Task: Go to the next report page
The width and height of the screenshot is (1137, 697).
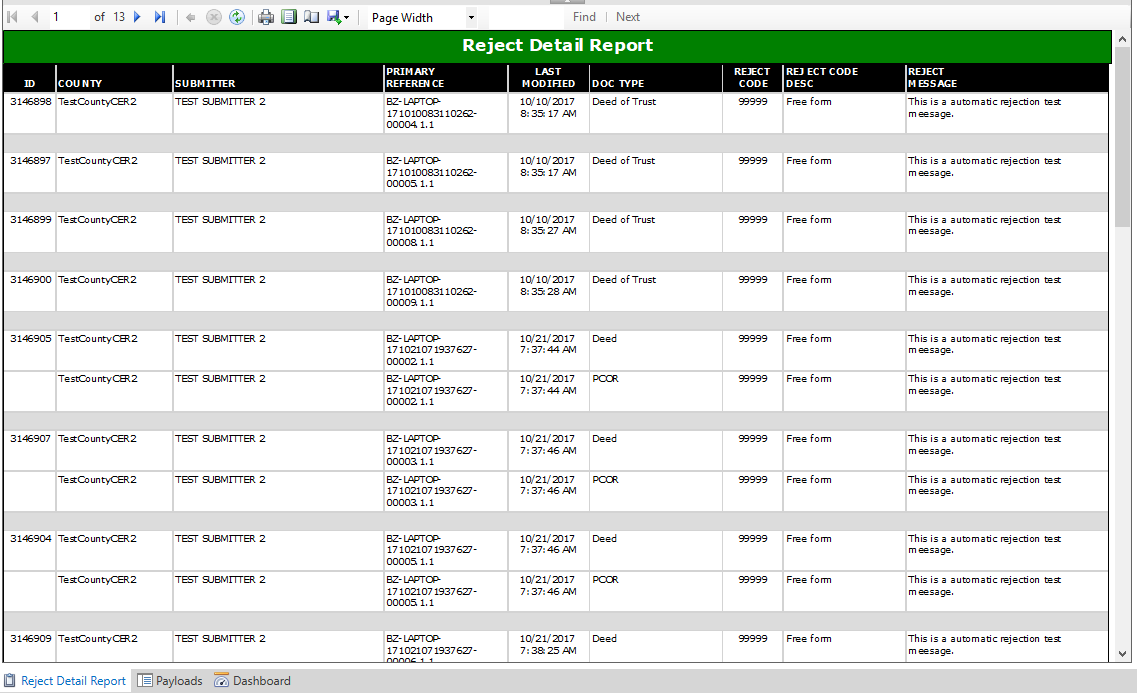Action: coord(137,17)
